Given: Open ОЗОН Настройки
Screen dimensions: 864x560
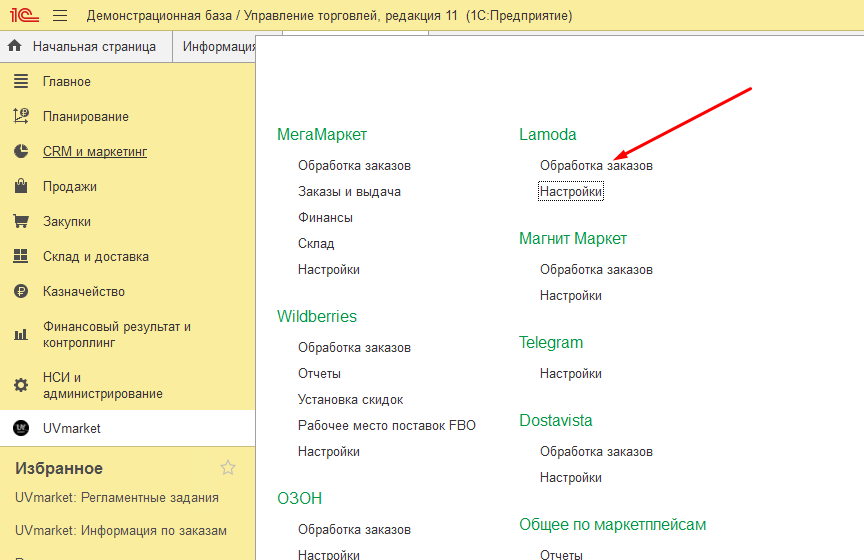Looking at the screenshot, I should coord(328,554).
